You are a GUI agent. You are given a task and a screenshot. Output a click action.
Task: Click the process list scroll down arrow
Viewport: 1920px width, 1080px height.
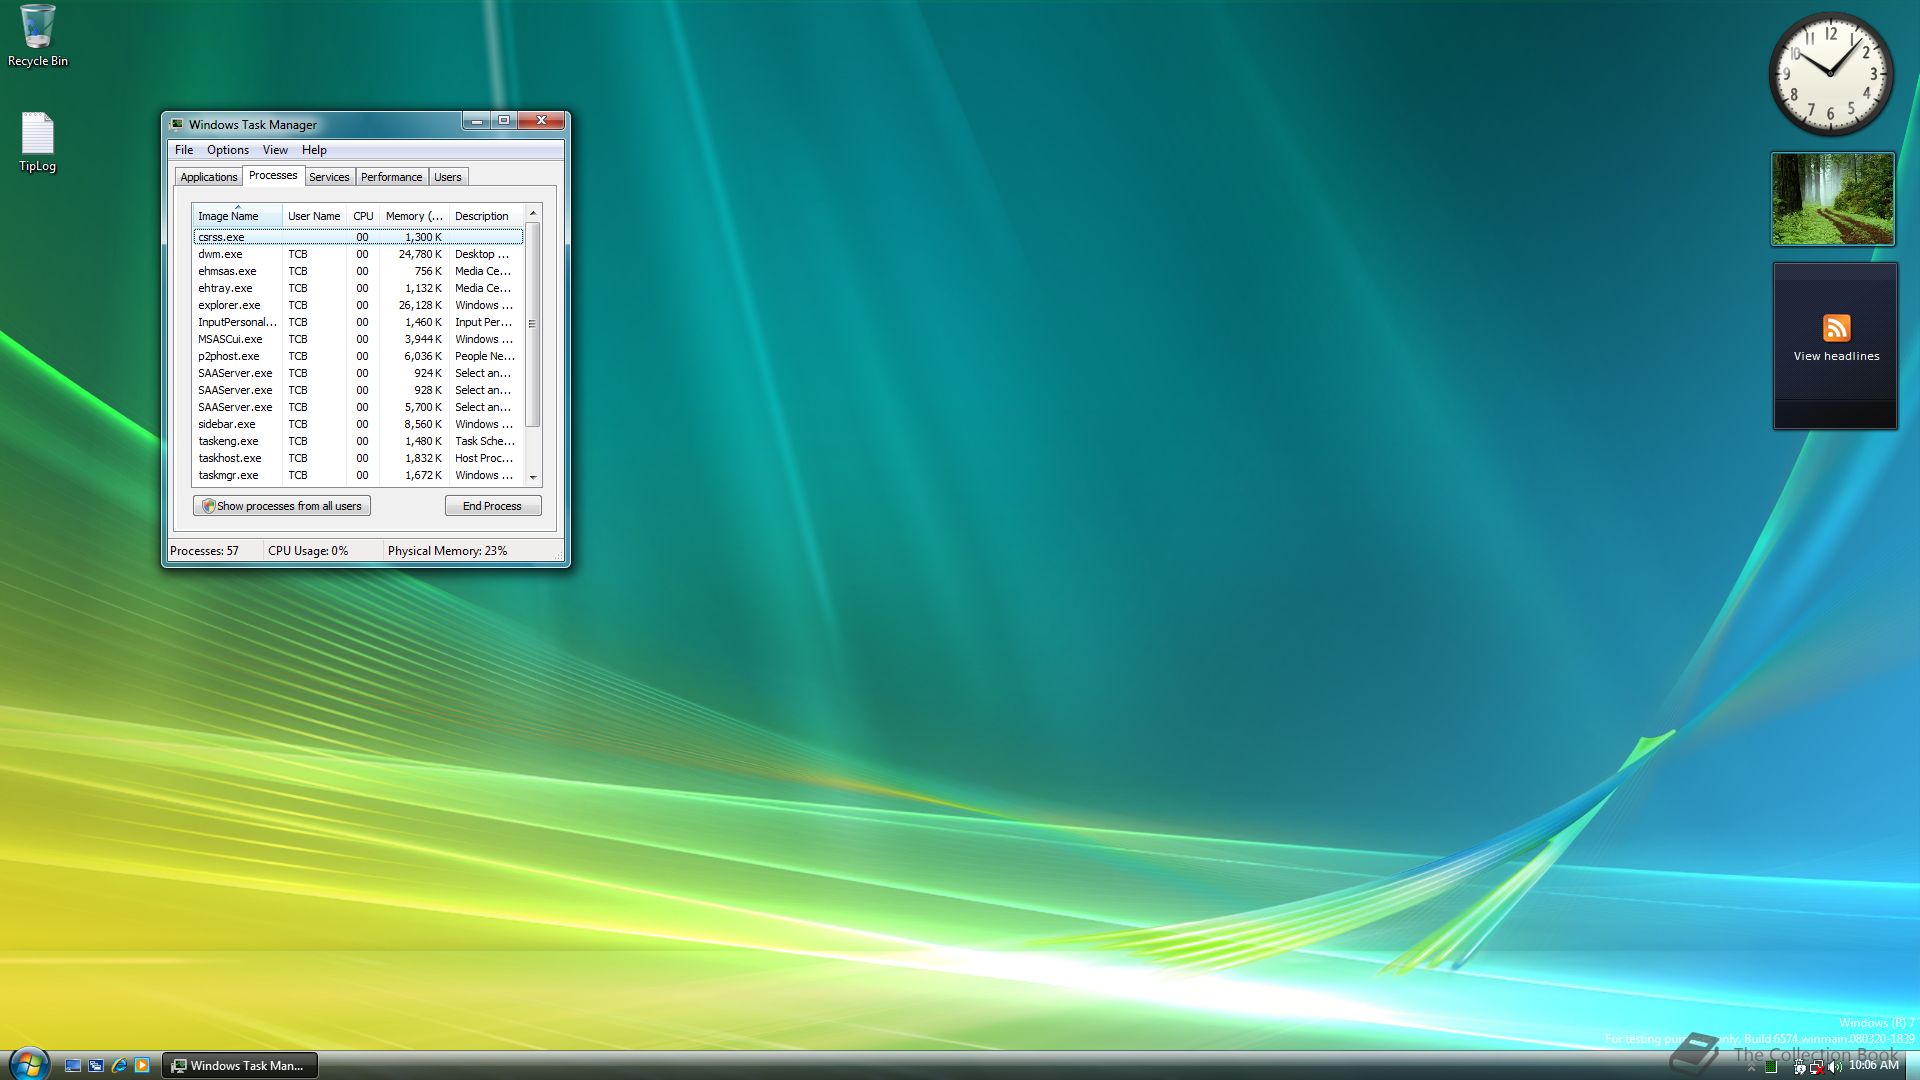click(533, 478)
